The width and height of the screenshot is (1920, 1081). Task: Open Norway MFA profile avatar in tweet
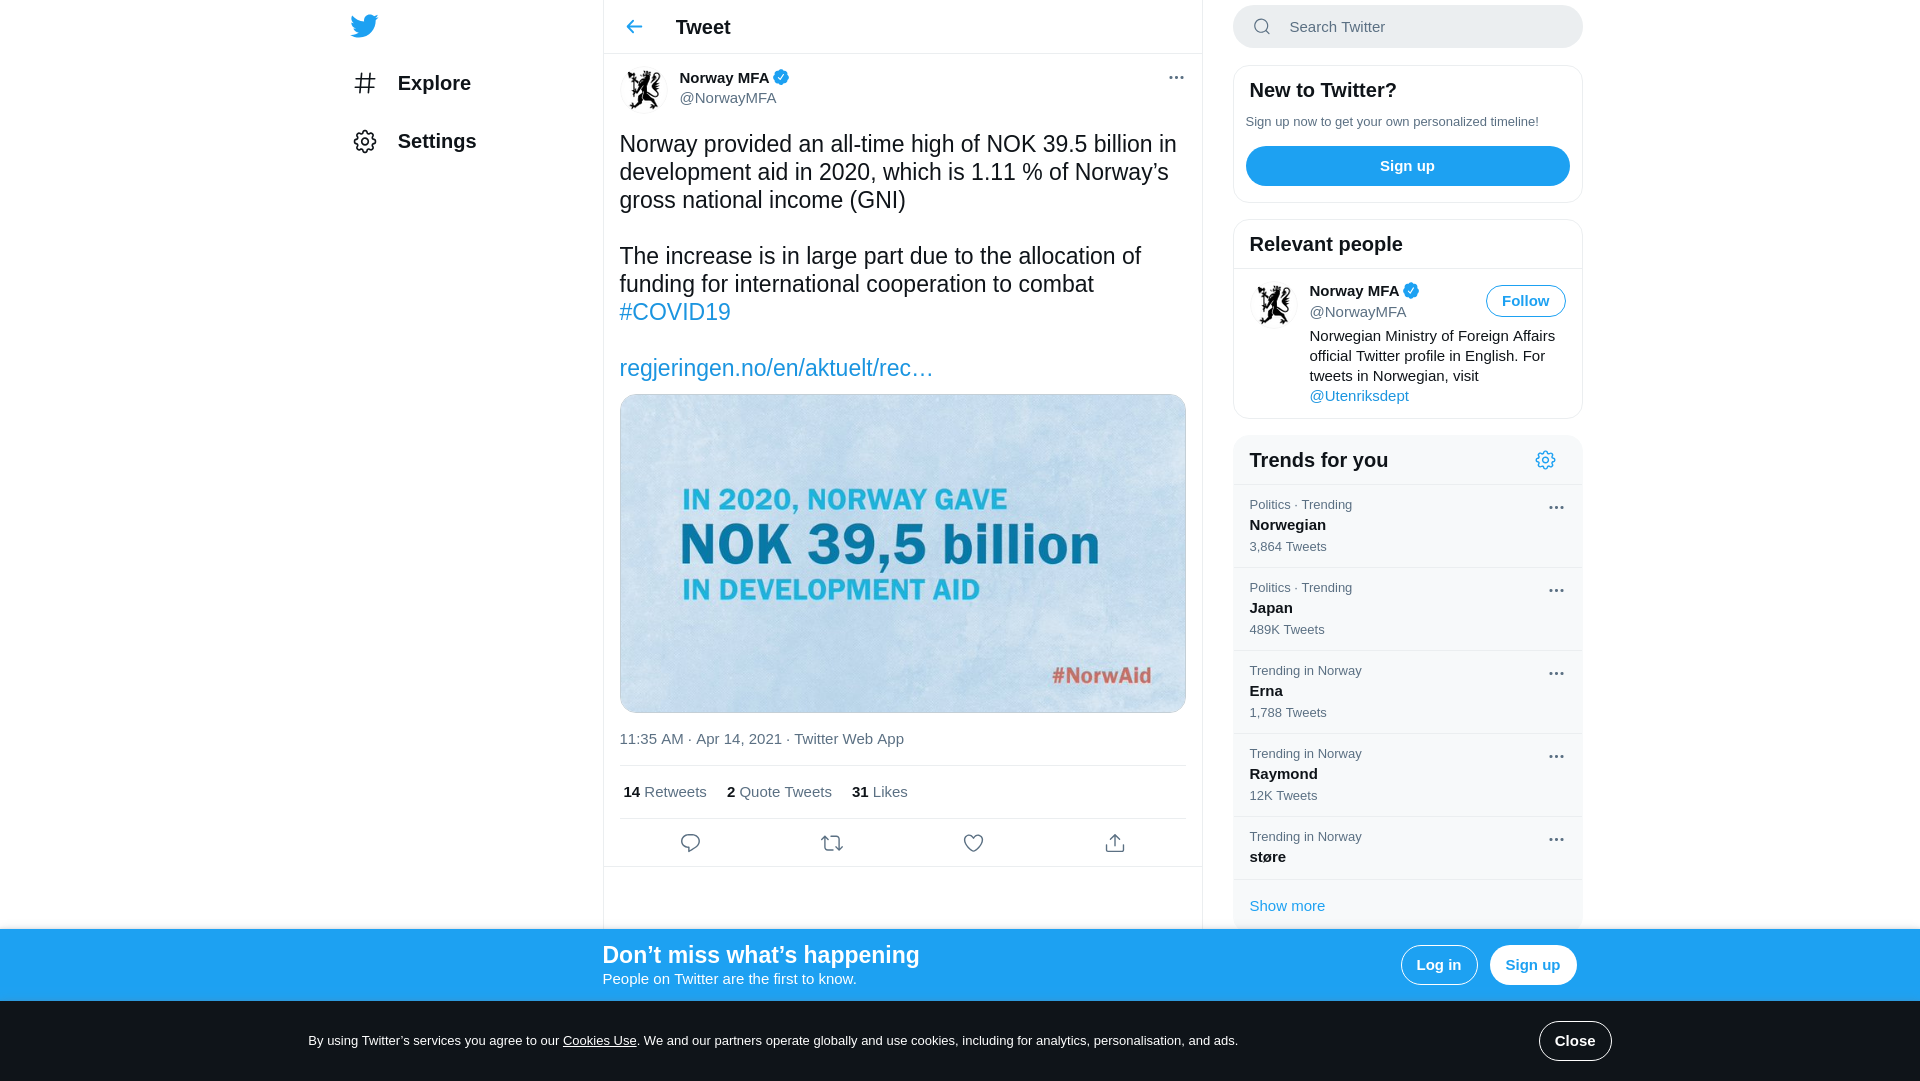[x=643, y=88]
